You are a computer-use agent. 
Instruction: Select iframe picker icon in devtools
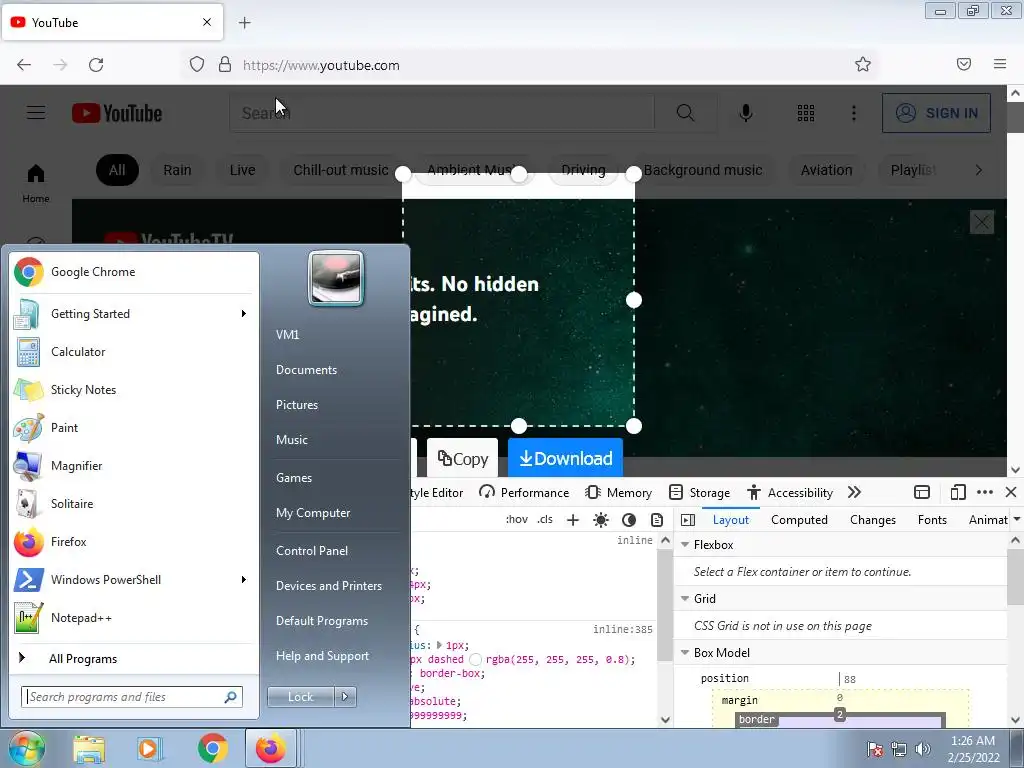coord(922,492)
